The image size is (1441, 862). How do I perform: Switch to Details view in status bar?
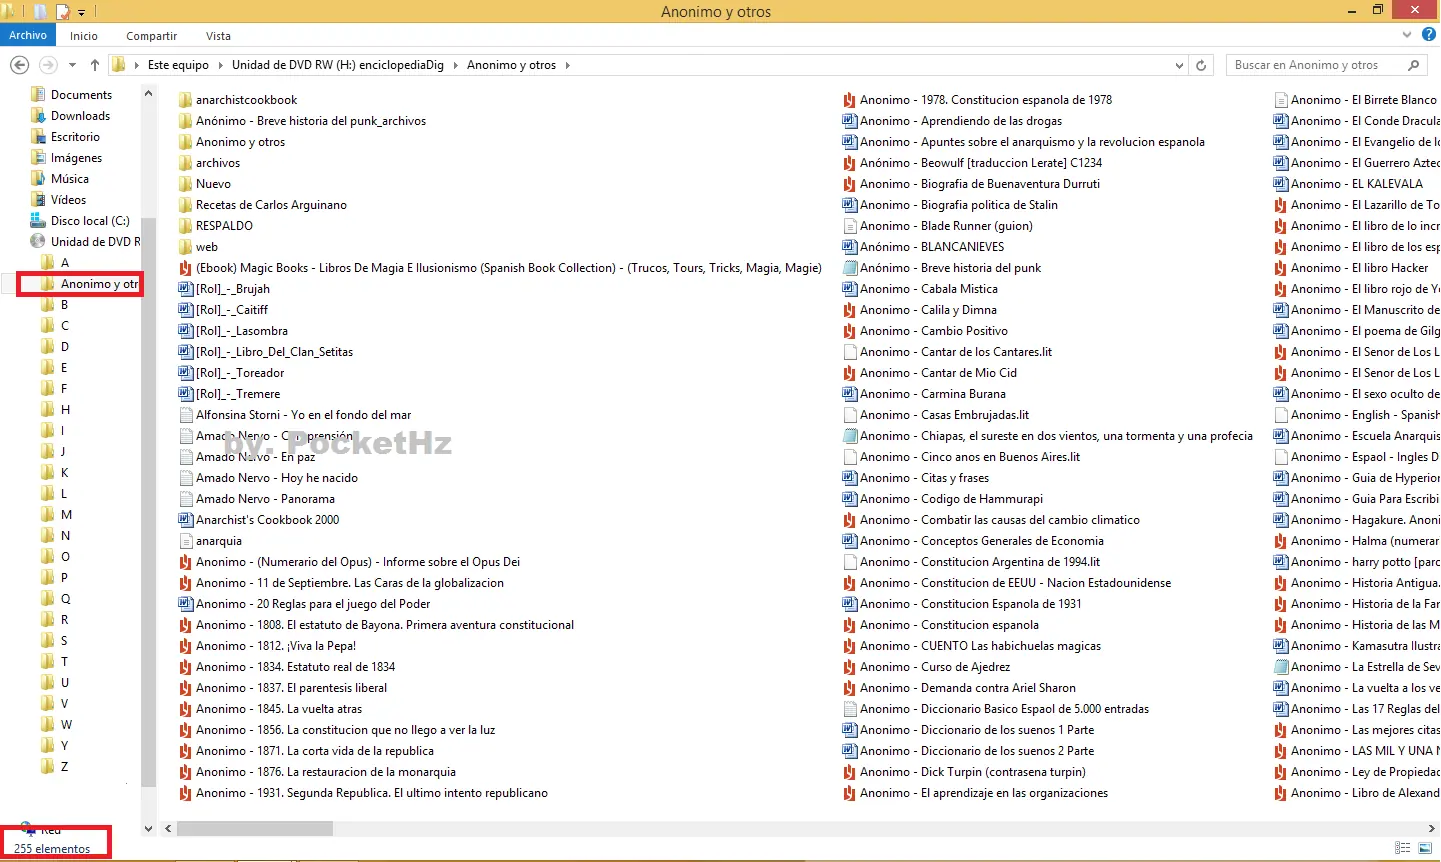point(1402,848)
